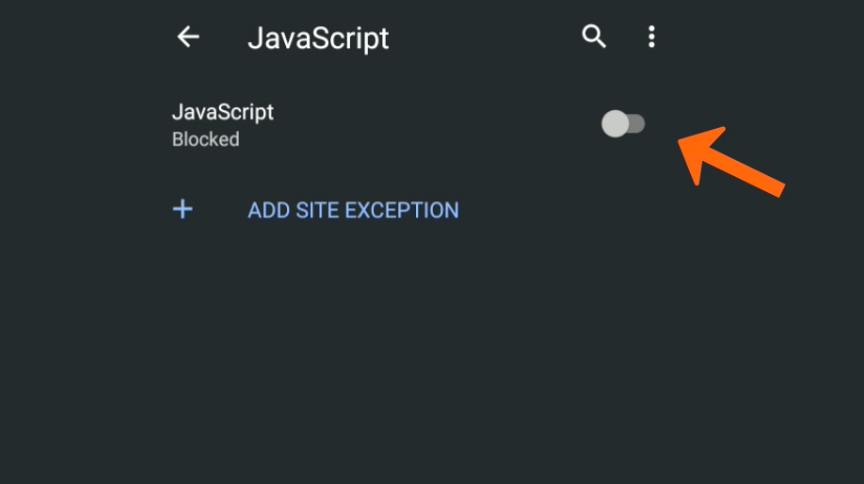Tap the back arrow beside JavaScript title

(x=188, y=37)
